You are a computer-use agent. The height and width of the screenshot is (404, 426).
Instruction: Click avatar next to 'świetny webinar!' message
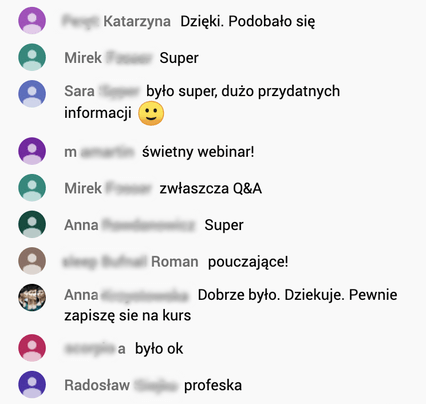(32, 151)
